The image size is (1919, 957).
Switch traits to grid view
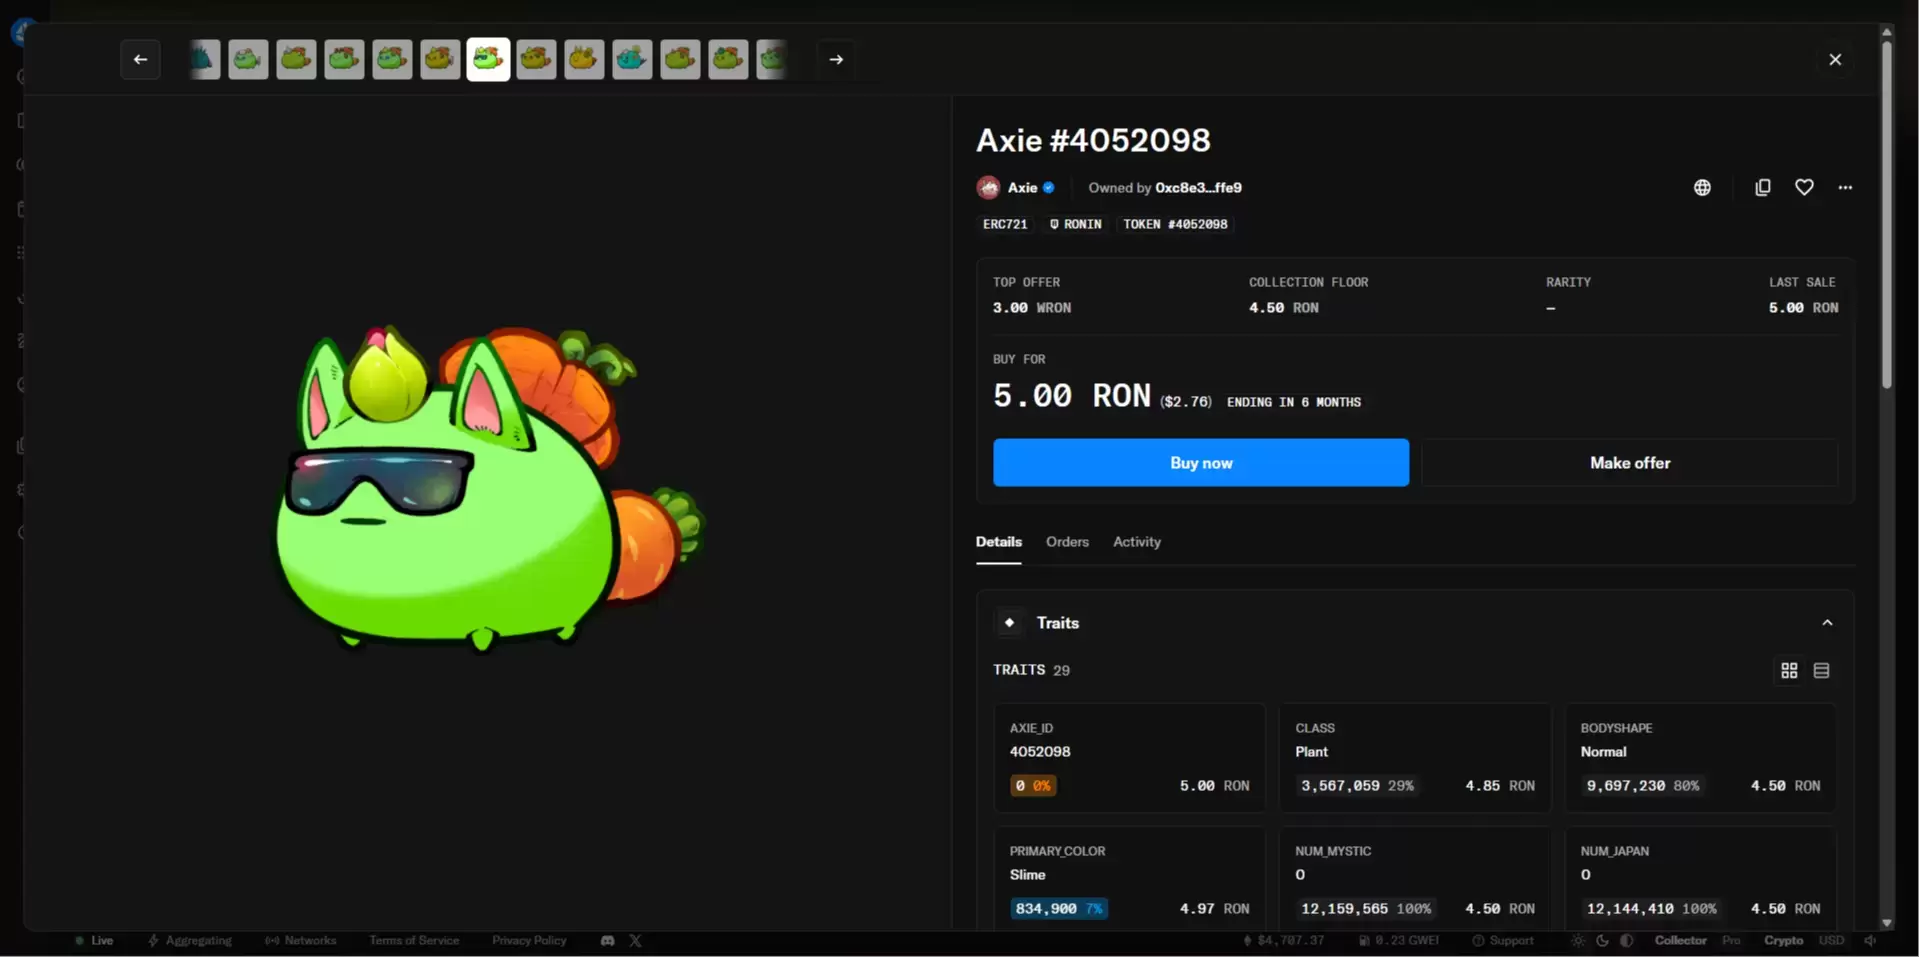click(x=1789, y=671)
